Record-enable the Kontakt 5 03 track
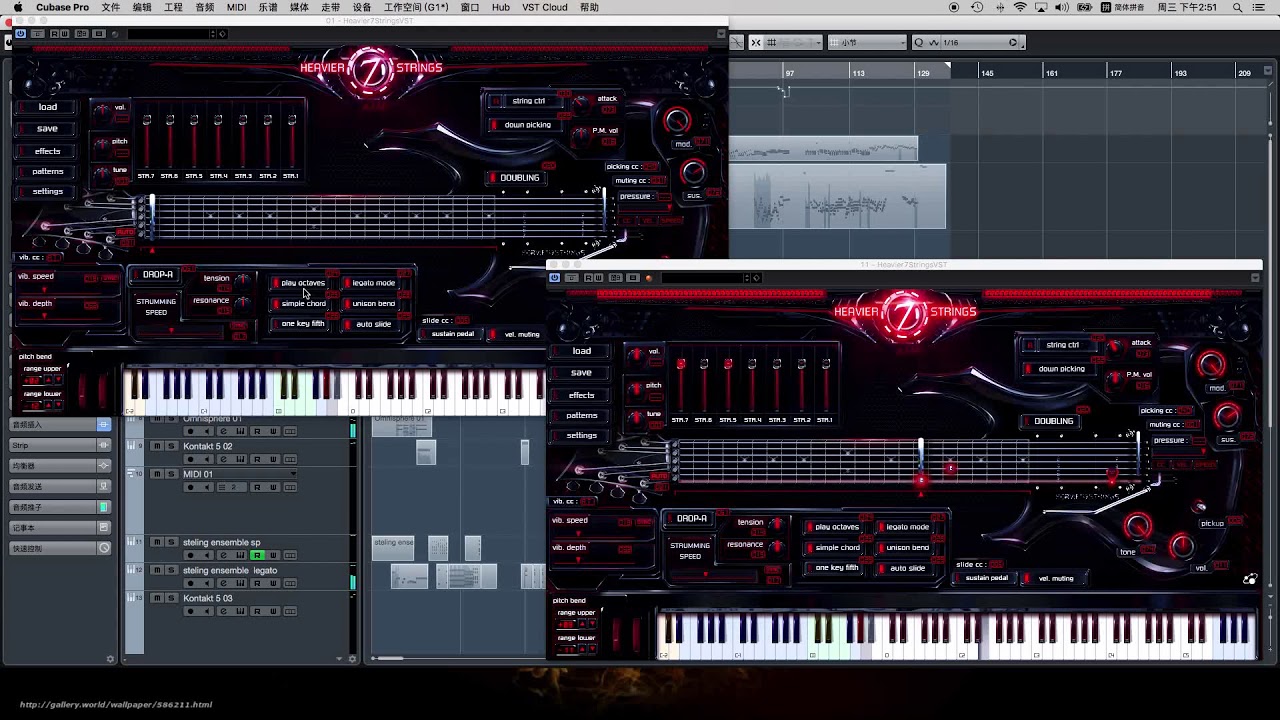Image resolution: width=1280 pixels, height=720 pixels. (x=189, y=611)
